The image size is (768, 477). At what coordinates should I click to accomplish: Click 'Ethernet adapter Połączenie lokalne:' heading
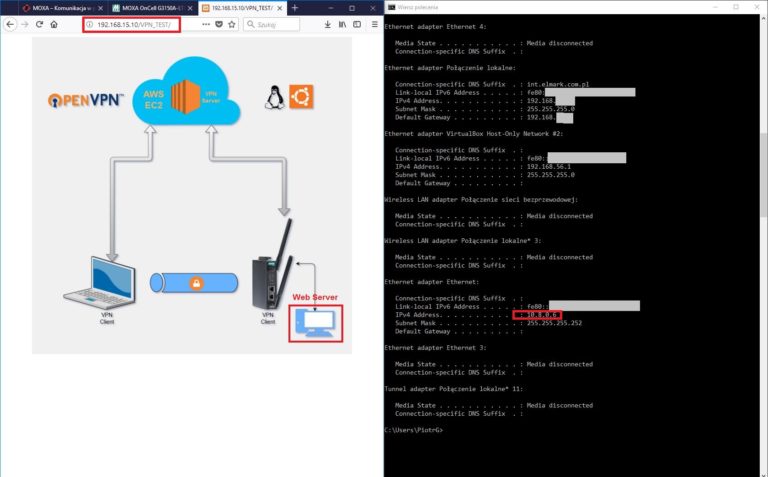[450, 68]
